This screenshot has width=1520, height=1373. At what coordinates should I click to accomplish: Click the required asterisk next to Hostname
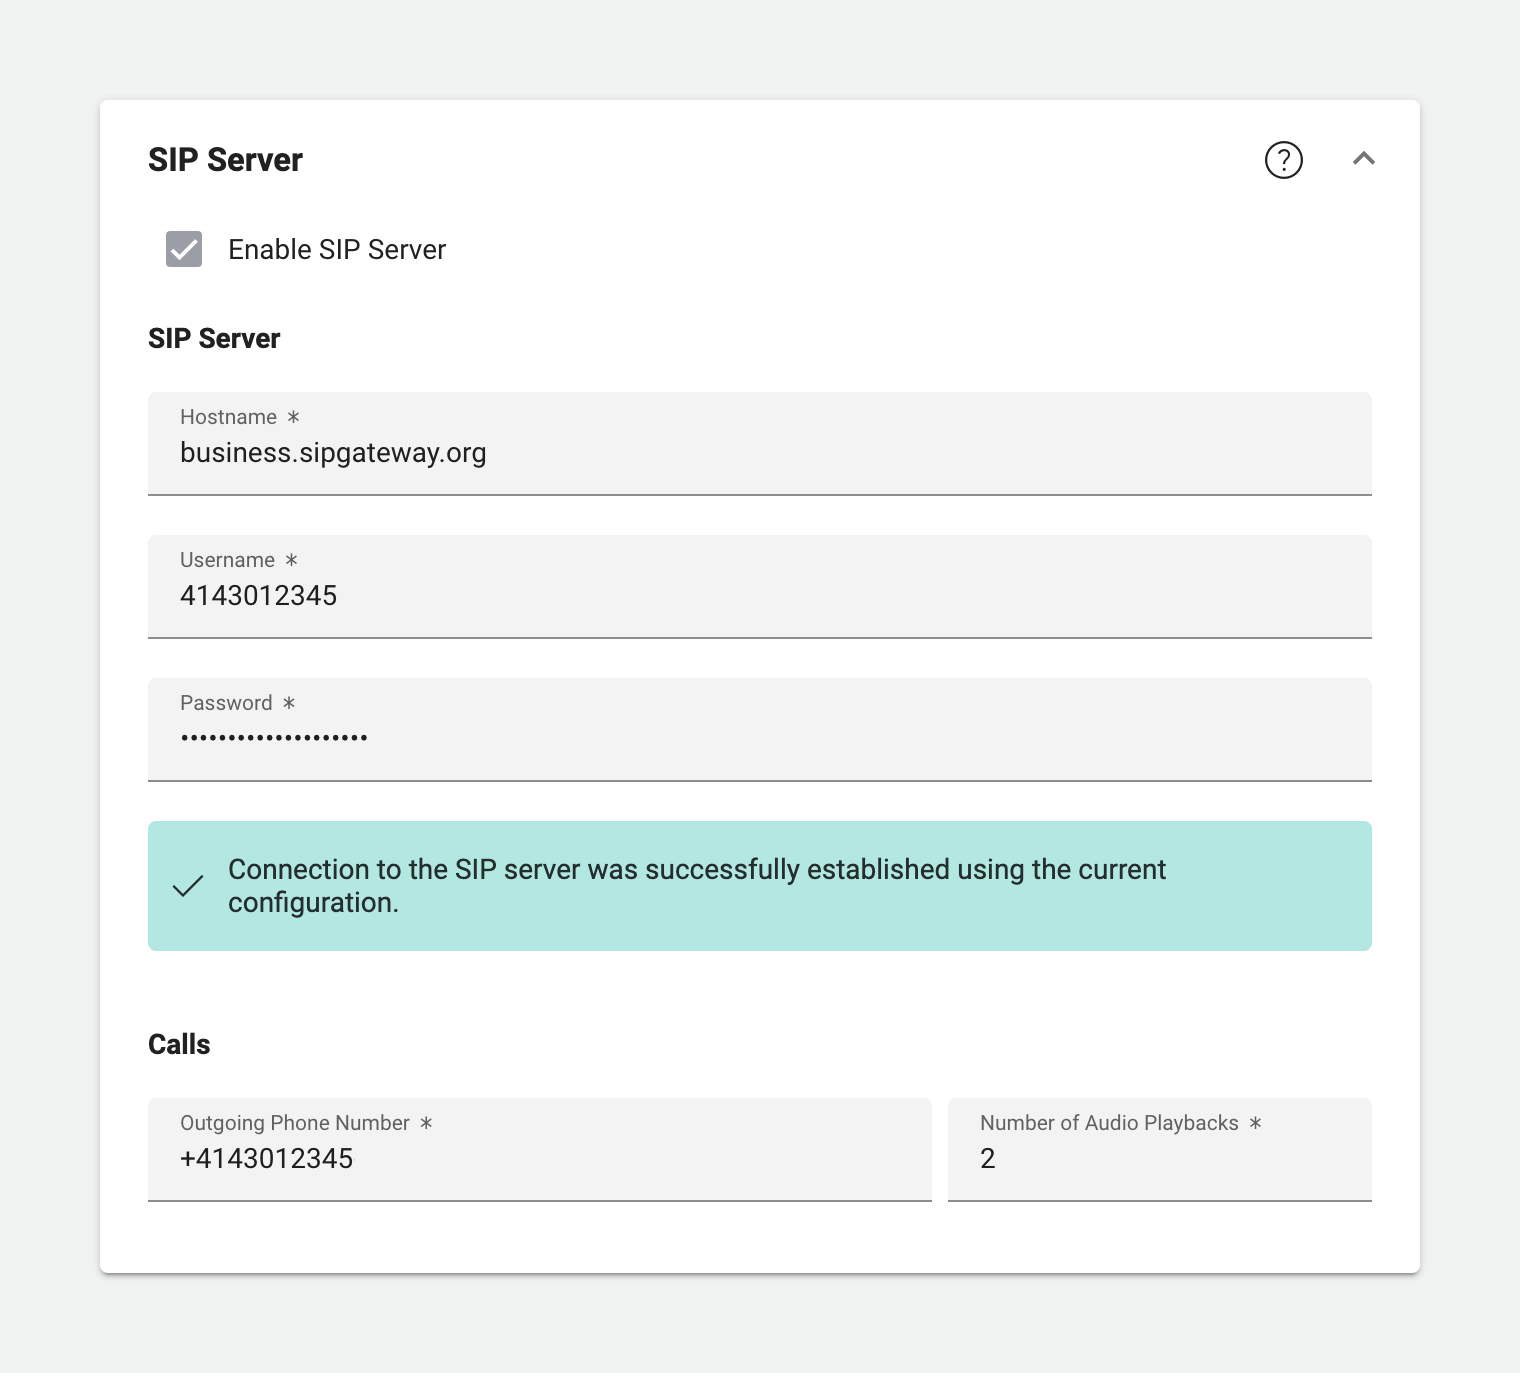[x=292, y=417]
